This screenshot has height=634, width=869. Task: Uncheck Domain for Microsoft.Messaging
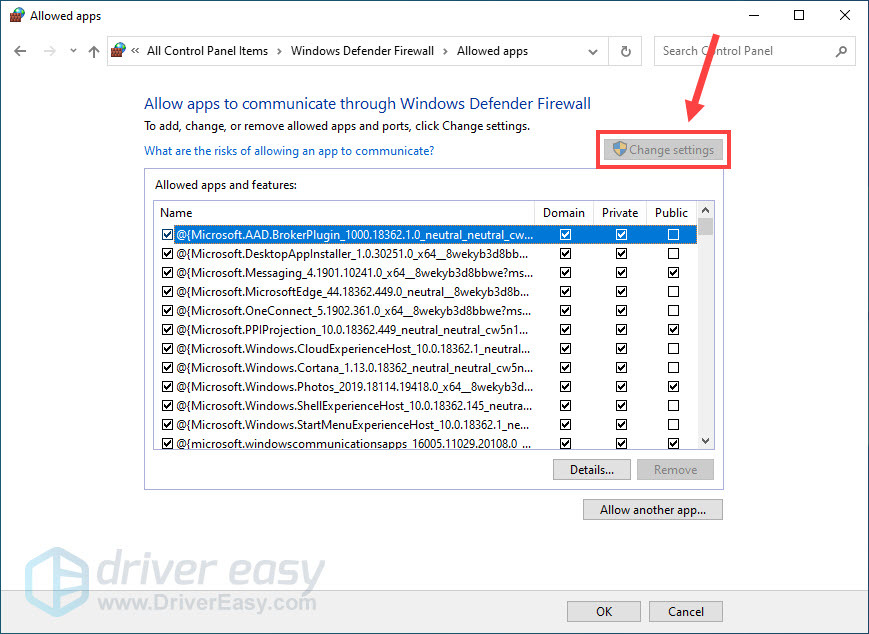(x=565, y=273)
